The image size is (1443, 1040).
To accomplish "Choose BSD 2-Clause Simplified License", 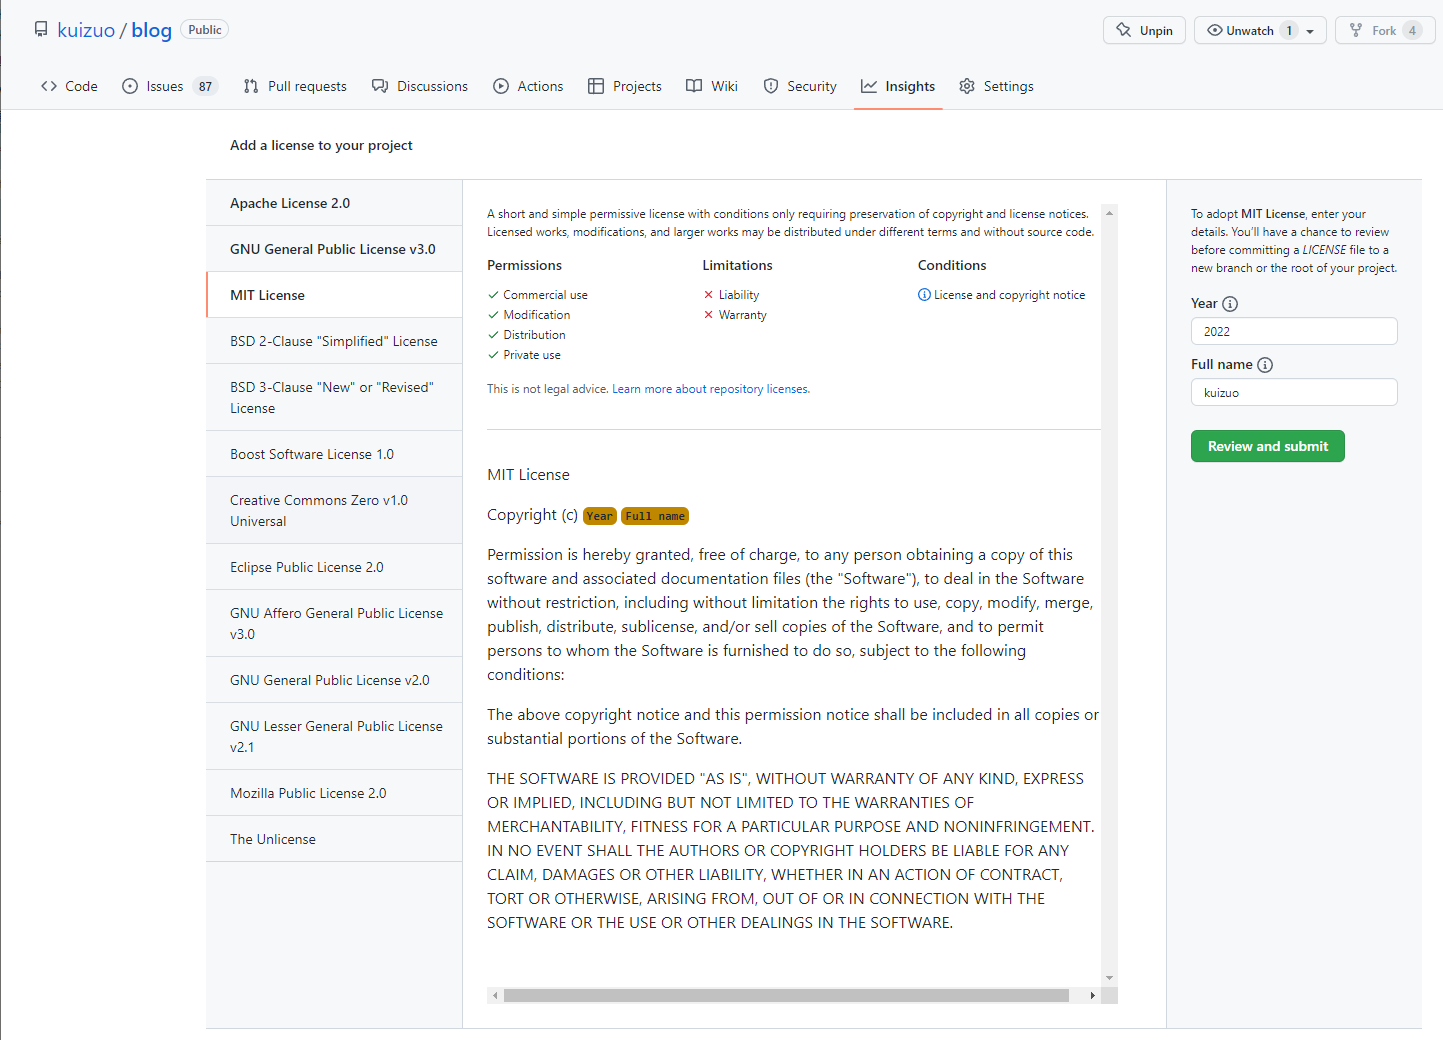I will (x=334, y=341).
